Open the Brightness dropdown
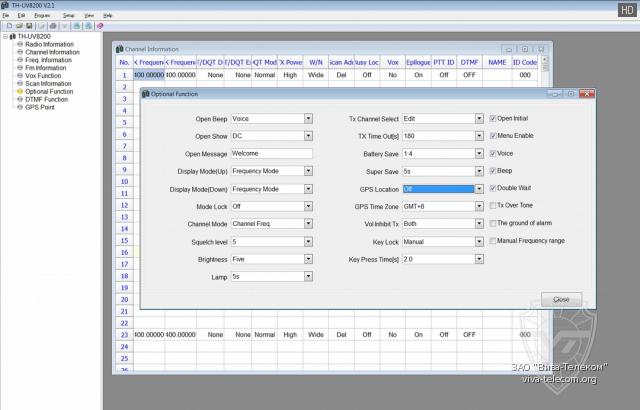Image resolution: width=640 pixels, height=410 pixels. point(307,259)
